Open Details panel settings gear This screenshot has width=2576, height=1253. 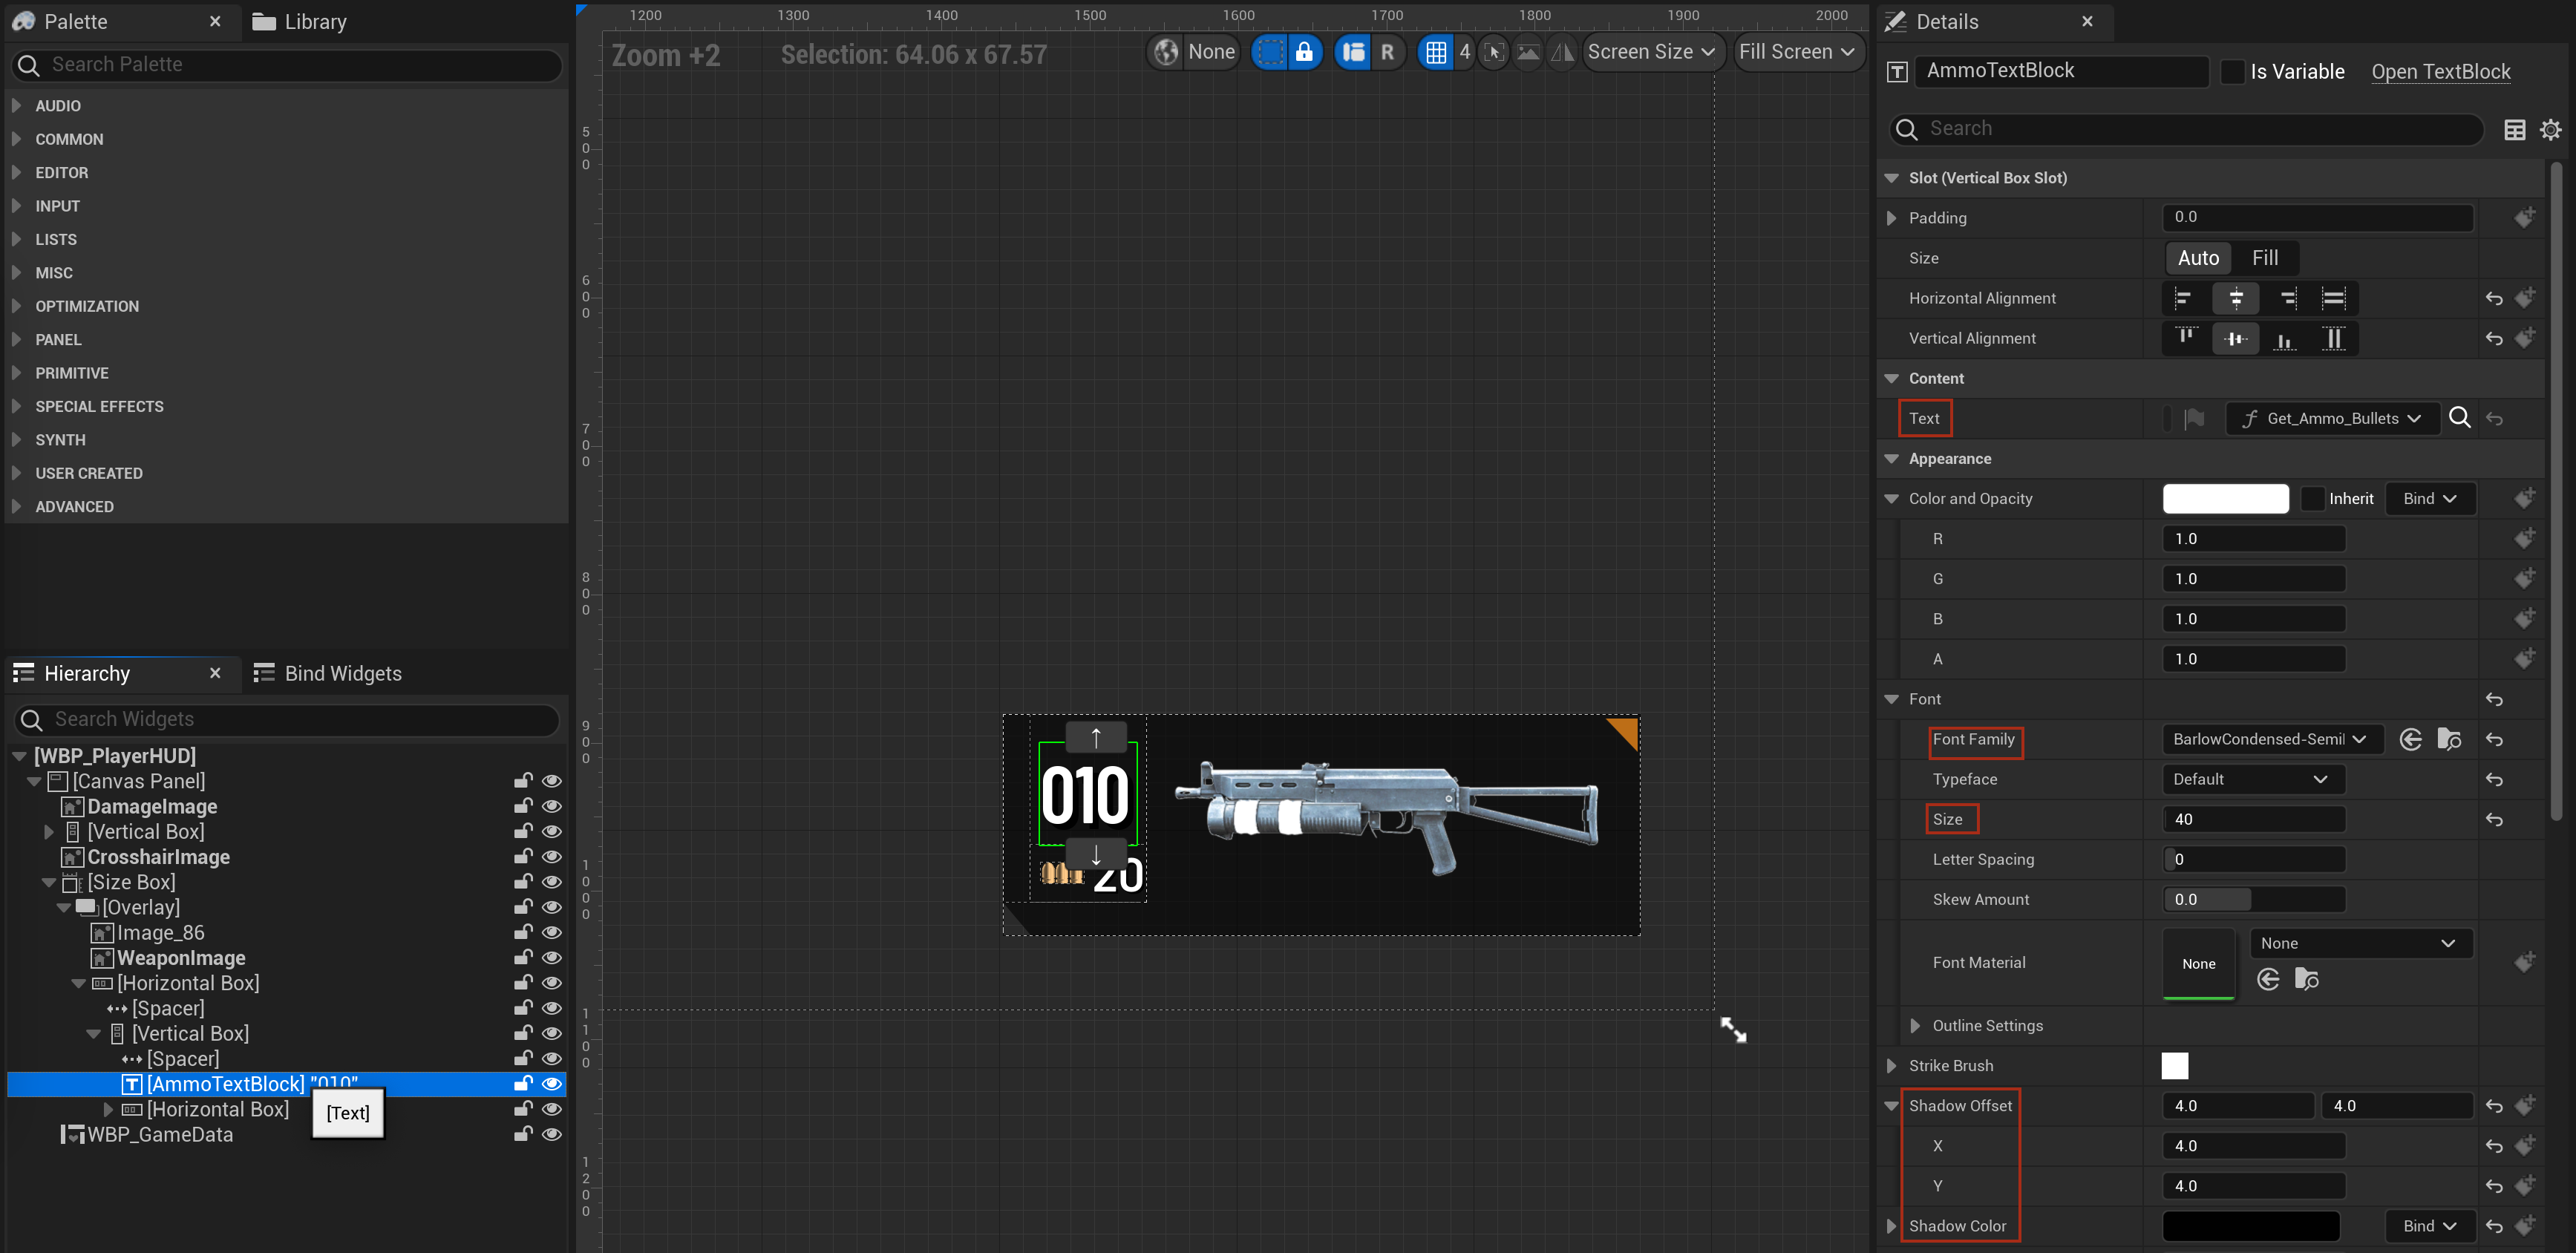pos(2551,130)
